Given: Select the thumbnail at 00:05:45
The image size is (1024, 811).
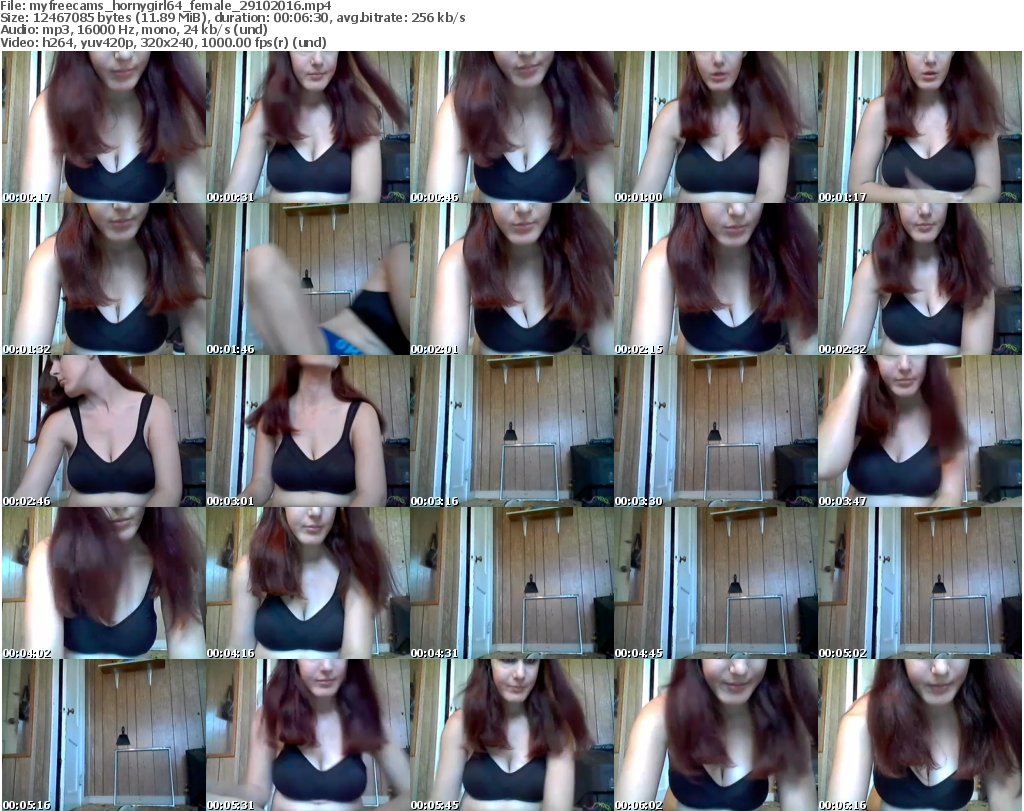Looking at the screenshot, I should point(511,735).
